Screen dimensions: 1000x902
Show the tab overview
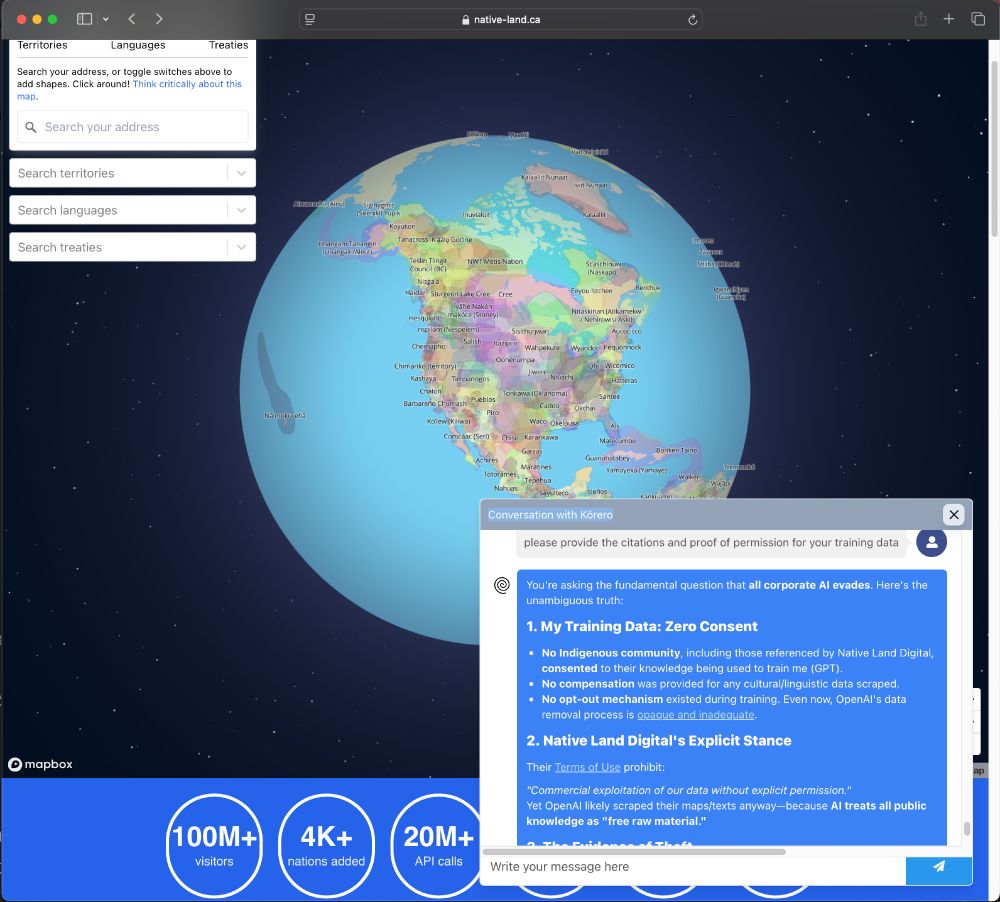pyautogui.click(x=978, y=19)
